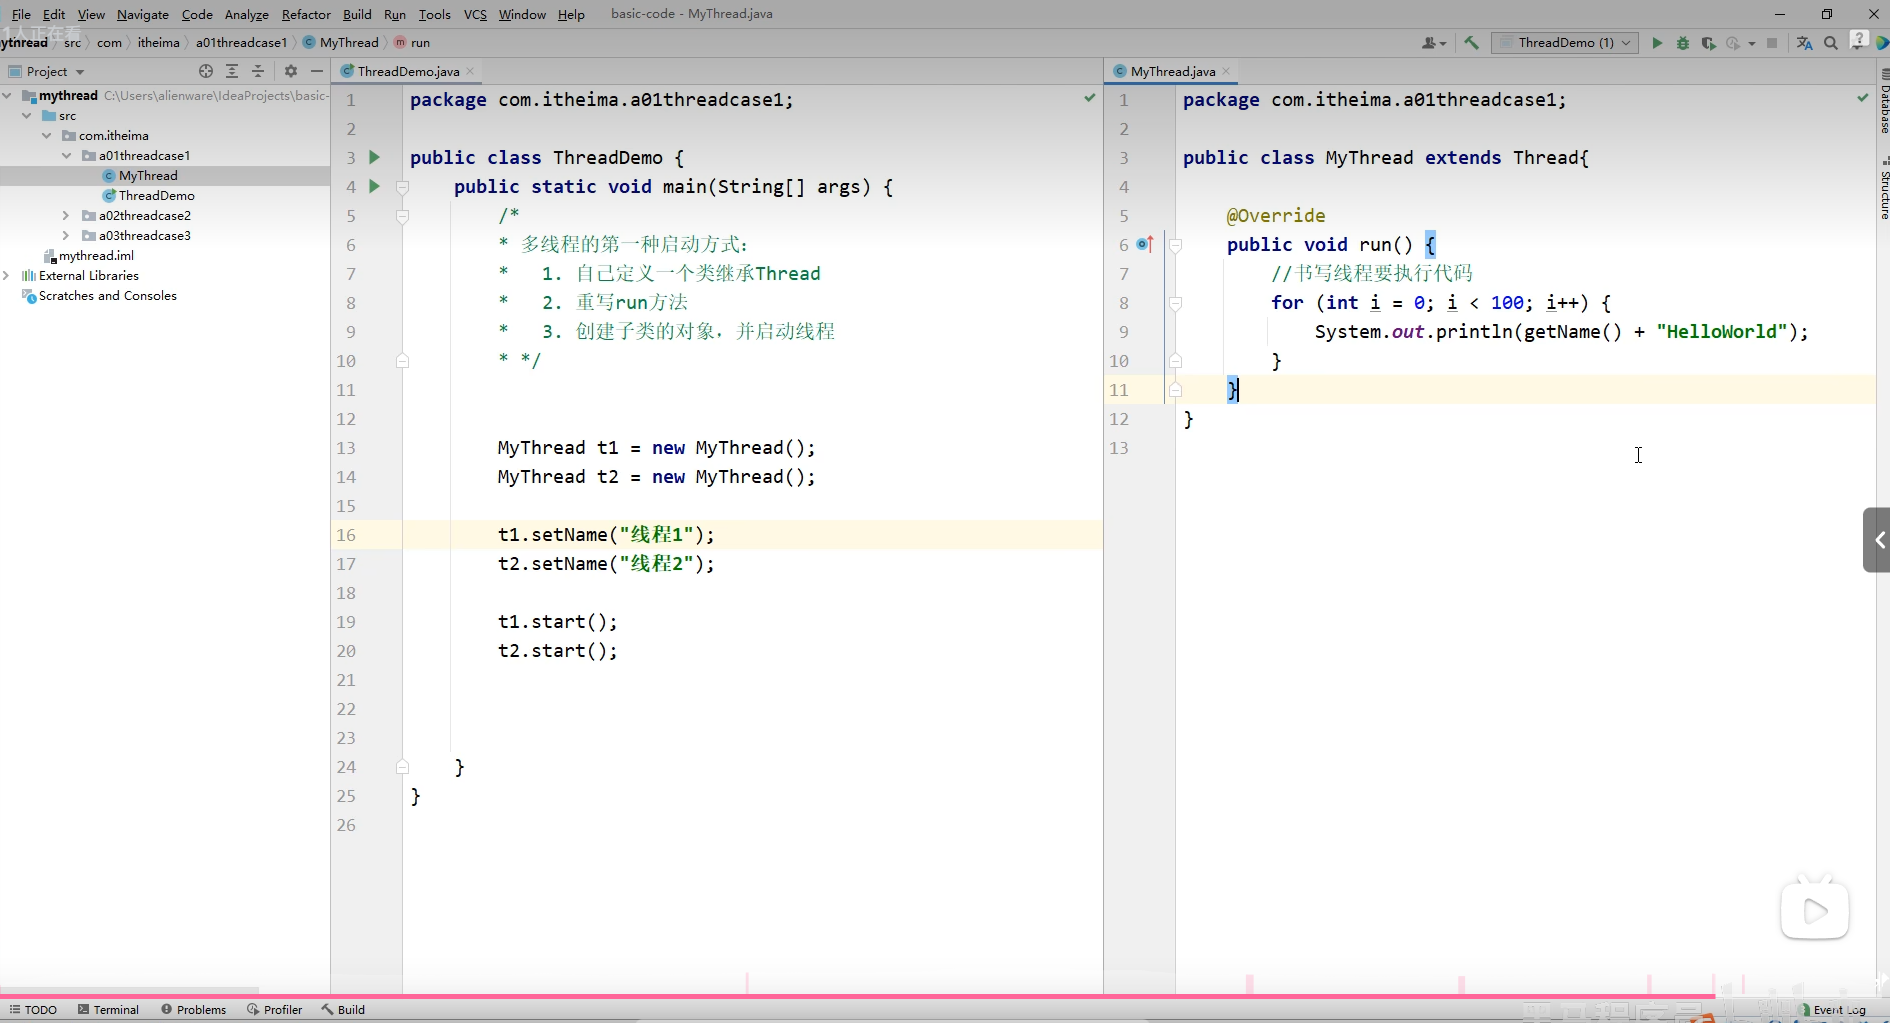Run ThreadDemo with the green play button
The width and height of the screenshot is (1890, 1023).
tap(1657, 43)
